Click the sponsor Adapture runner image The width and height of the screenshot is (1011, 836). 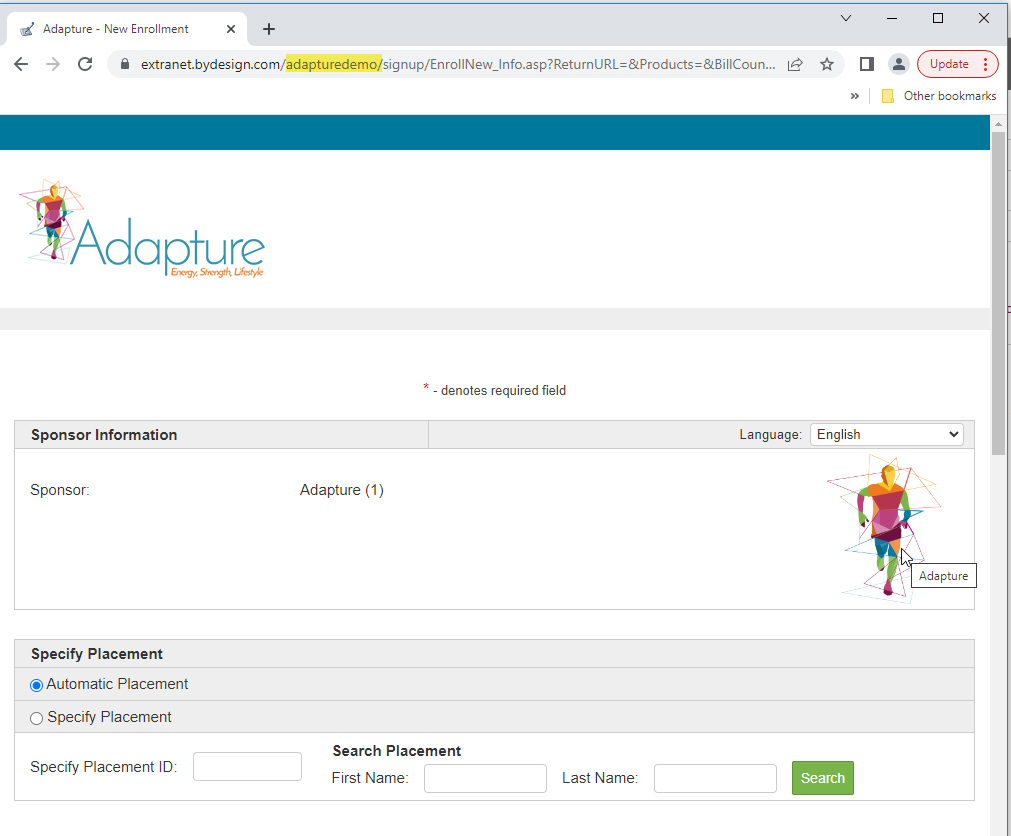[x=884, y=527]
